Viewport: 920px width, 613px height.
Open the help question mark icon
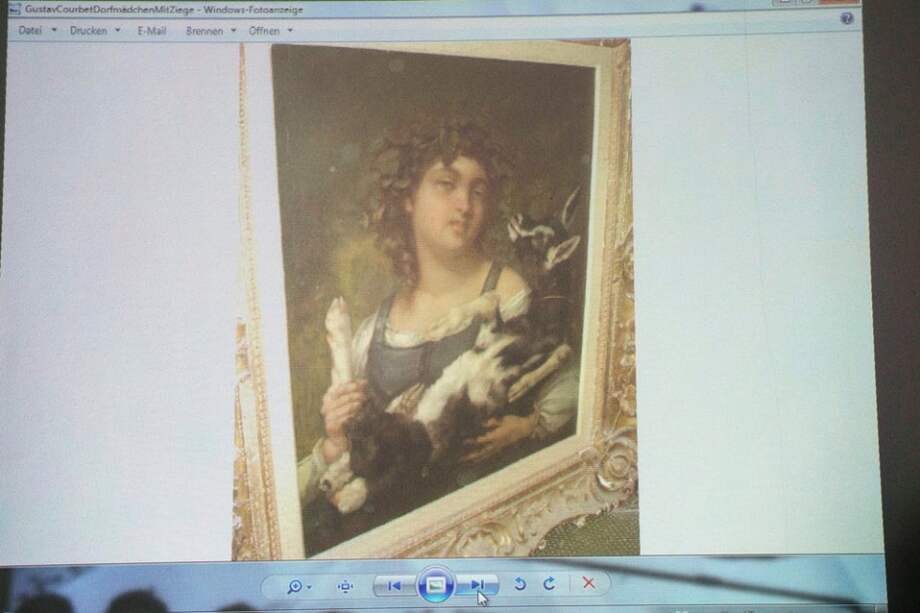coord(848,18)
